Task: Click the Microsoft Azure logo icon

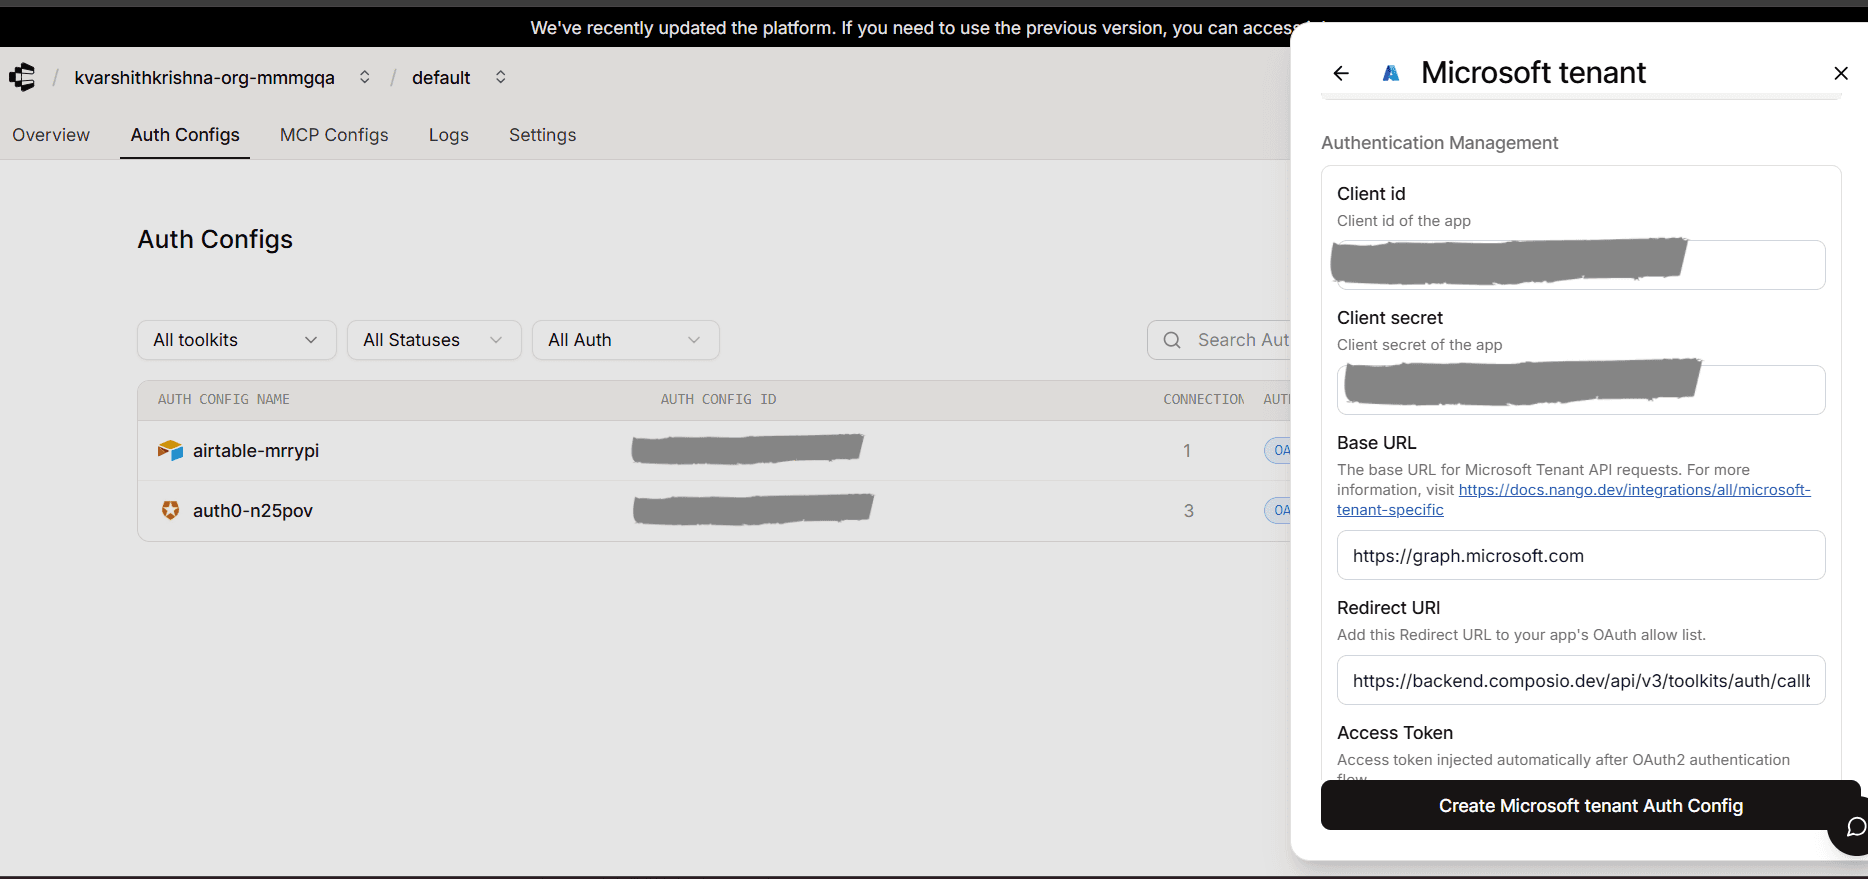Action: pos(1391,73)
